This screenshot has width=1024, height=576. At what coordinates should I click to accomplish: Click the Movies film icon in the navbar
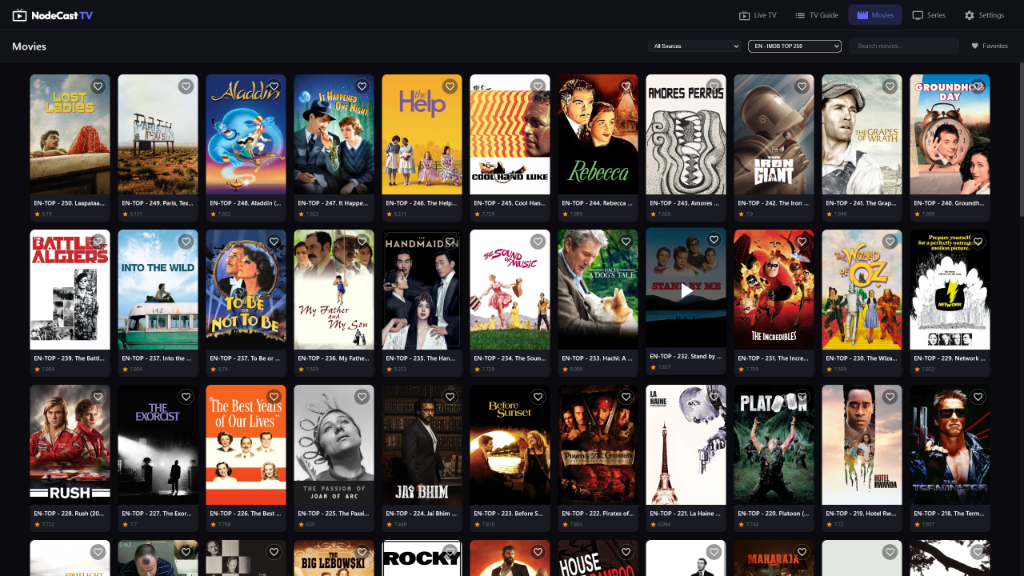862,15
